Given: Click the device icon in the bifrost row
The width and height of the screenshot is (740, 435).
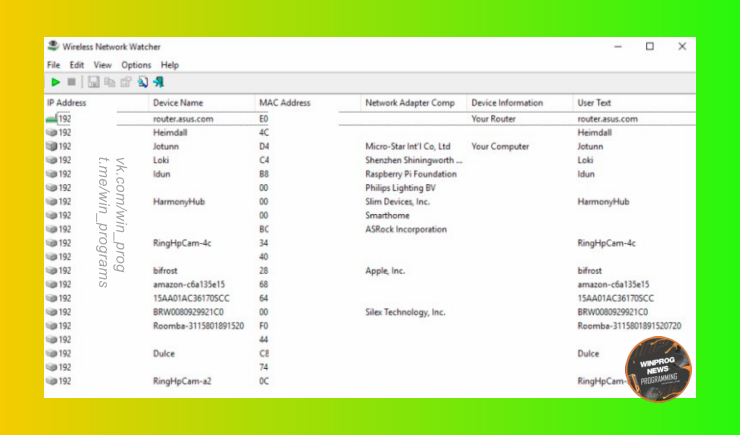Looking at the screenshot, I should pos(51,271).
